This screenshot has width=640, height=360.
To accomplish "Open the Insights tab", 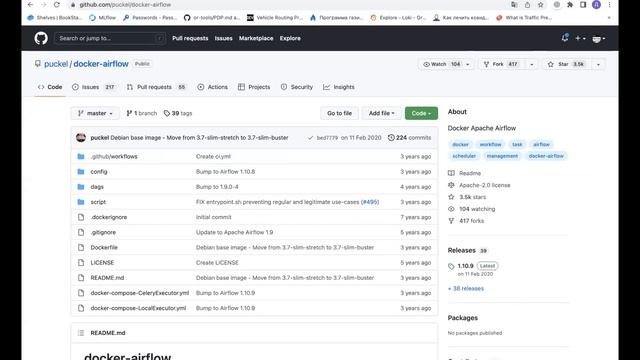I will coord(339,87).
